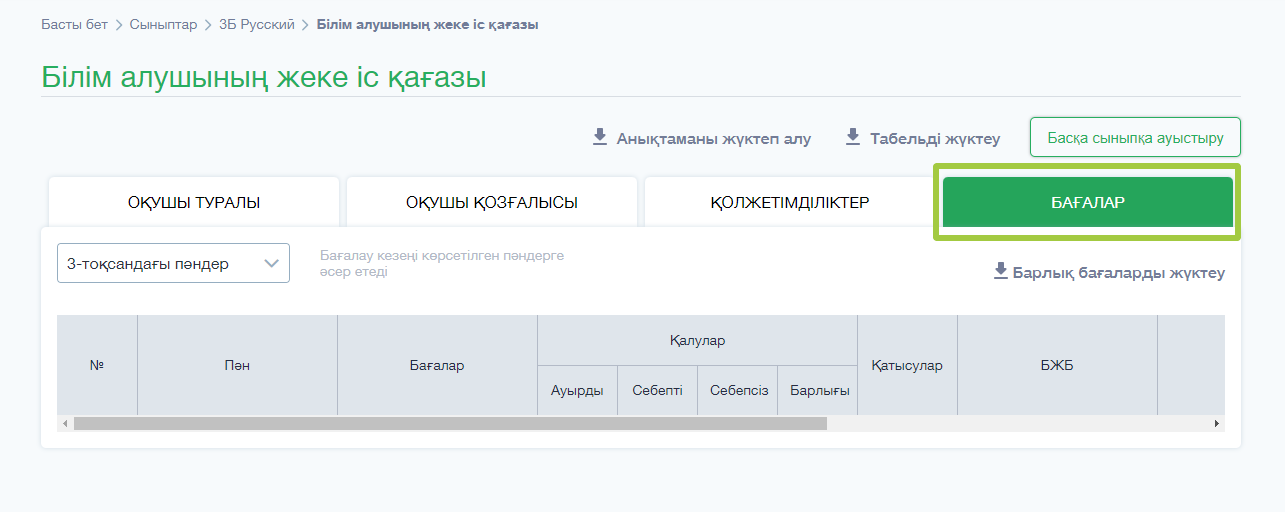Switch to ОҚУШЫ ТУРАЛЫ tab
The height and width of the screenshot is (512, 1285).
[194, 203]
